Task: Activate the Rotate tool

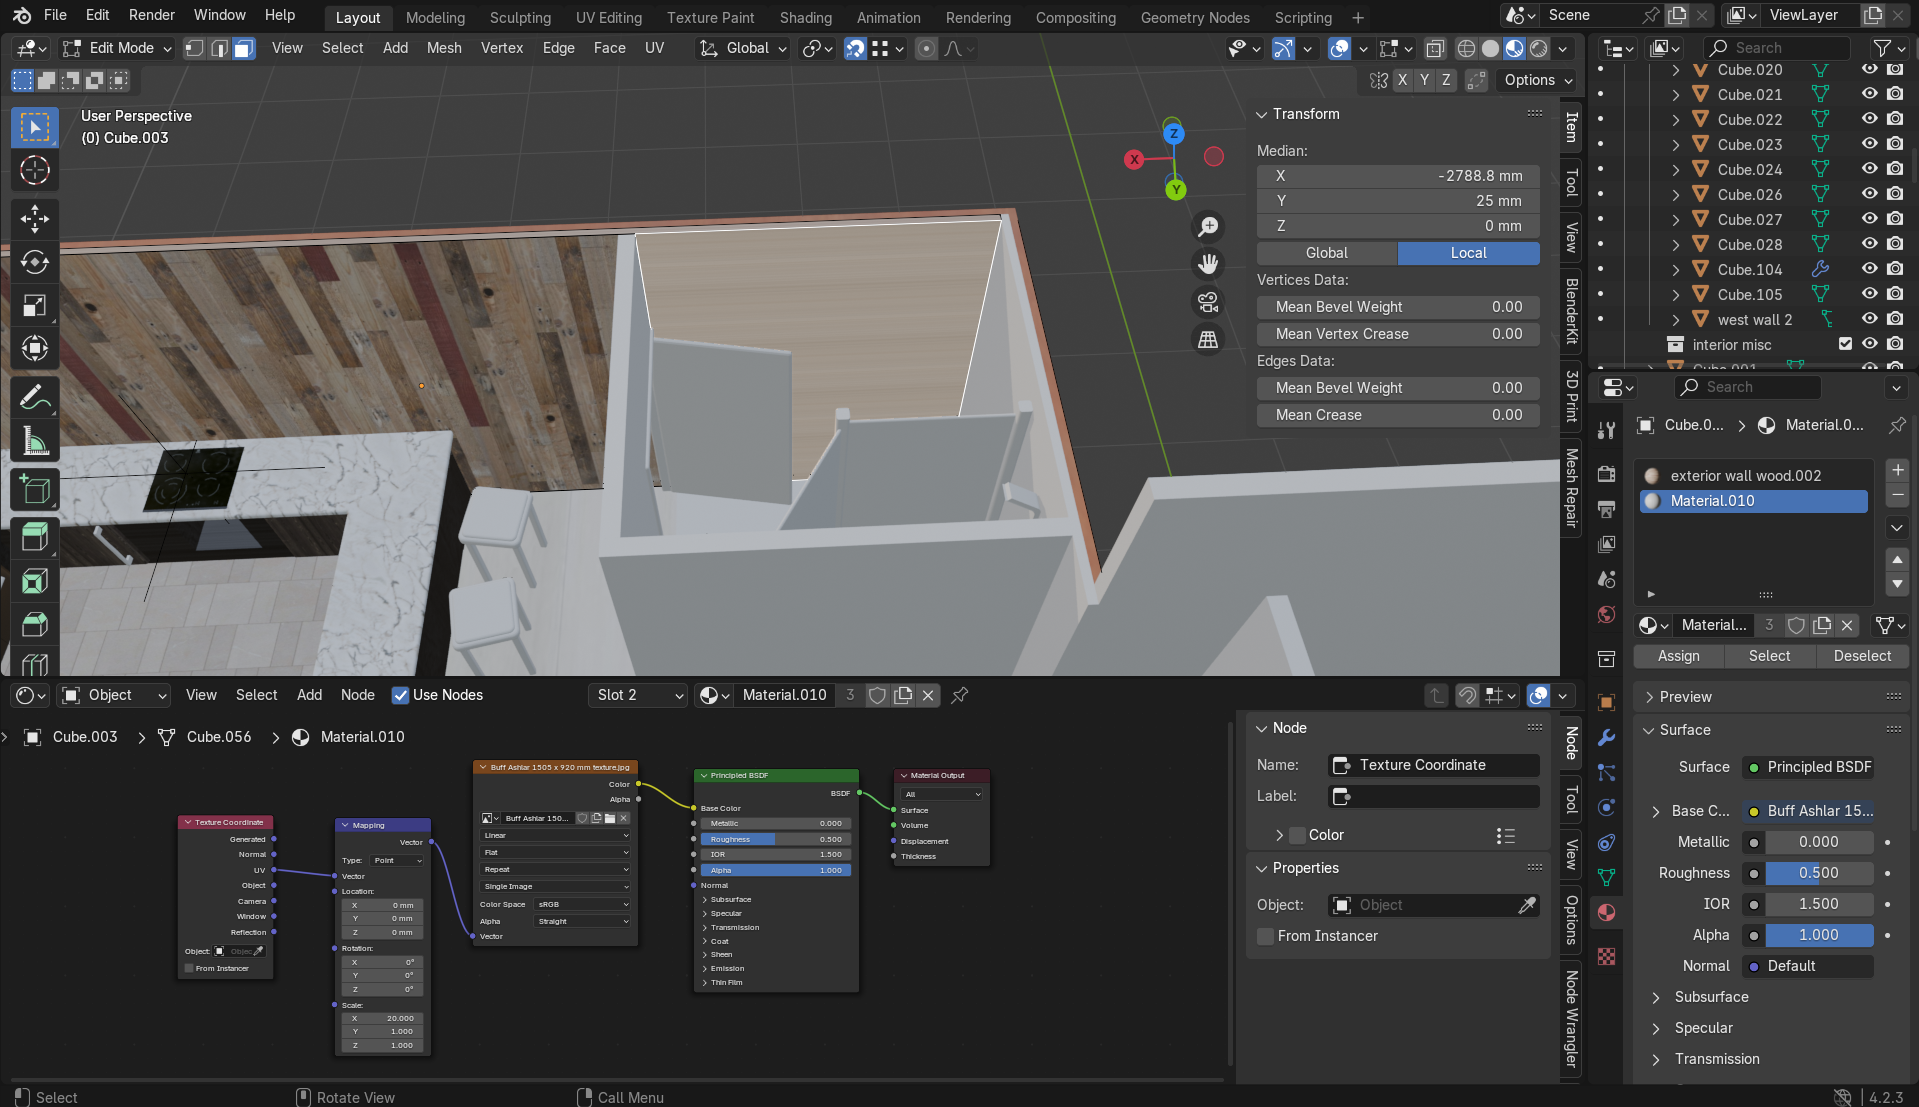Action: click(x=35, y=262)
